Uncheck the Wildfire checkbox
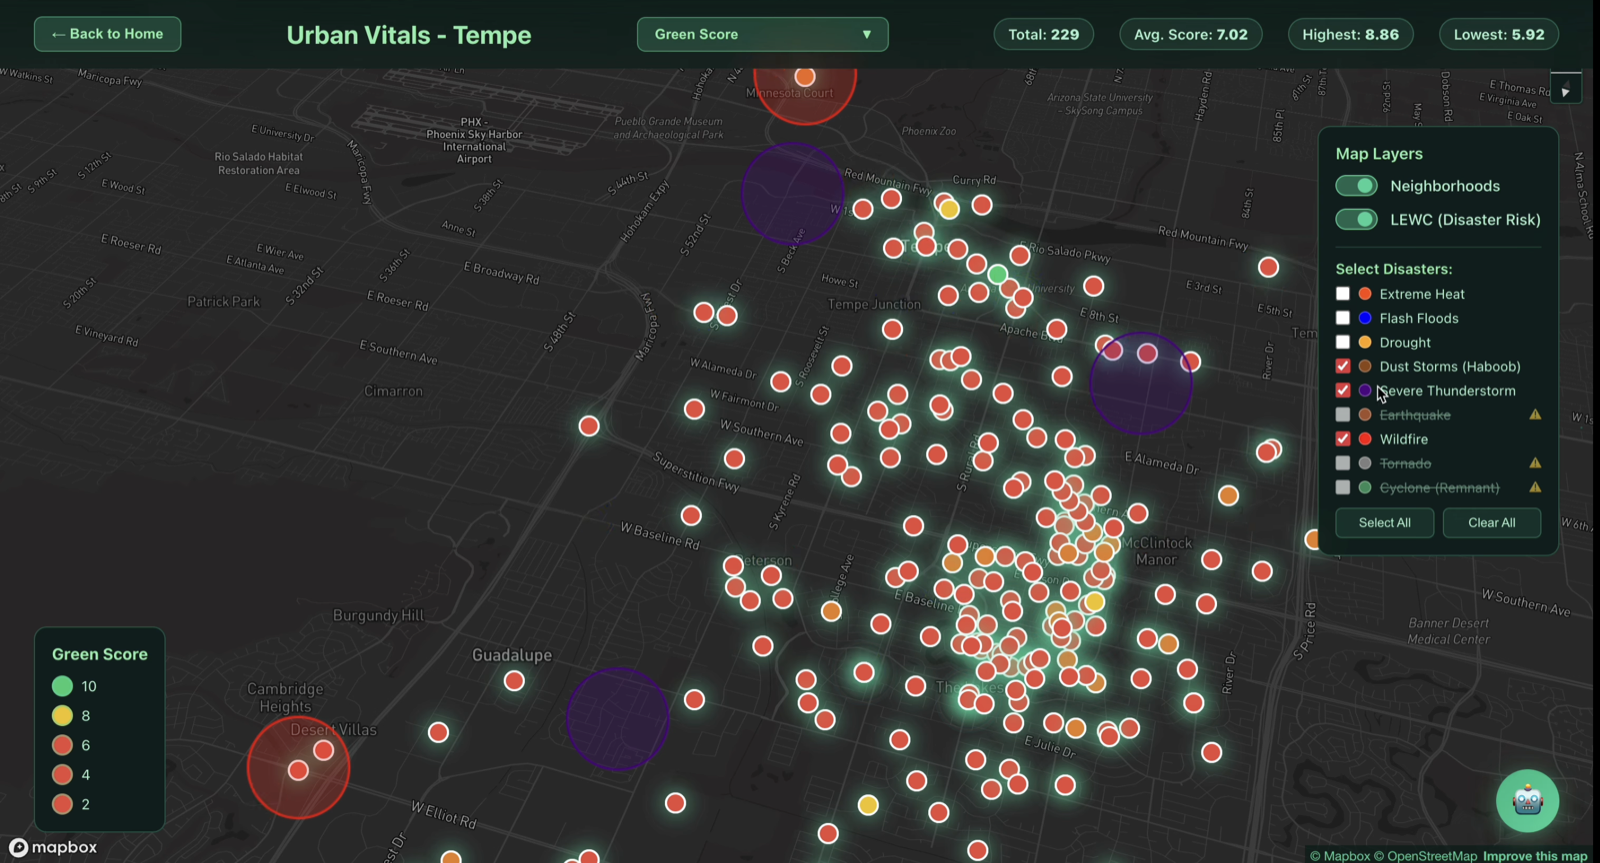This screenshot has width=1600, height=863. pyautogui.click(x=1343, y=439)
